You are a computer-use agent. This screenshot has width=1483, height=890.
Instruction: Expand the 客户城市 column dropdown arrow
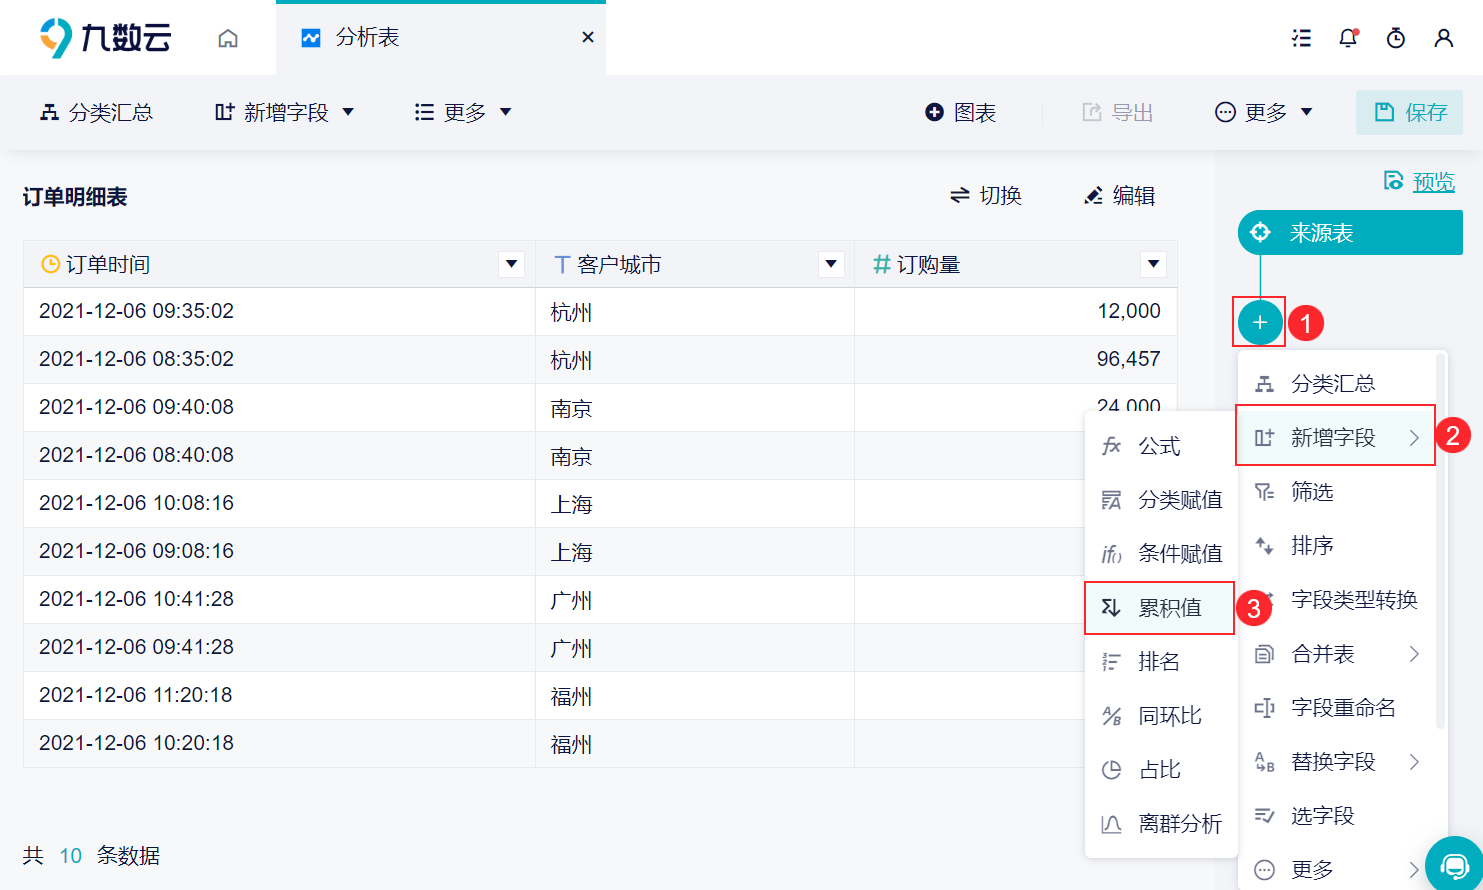[831, 264]
